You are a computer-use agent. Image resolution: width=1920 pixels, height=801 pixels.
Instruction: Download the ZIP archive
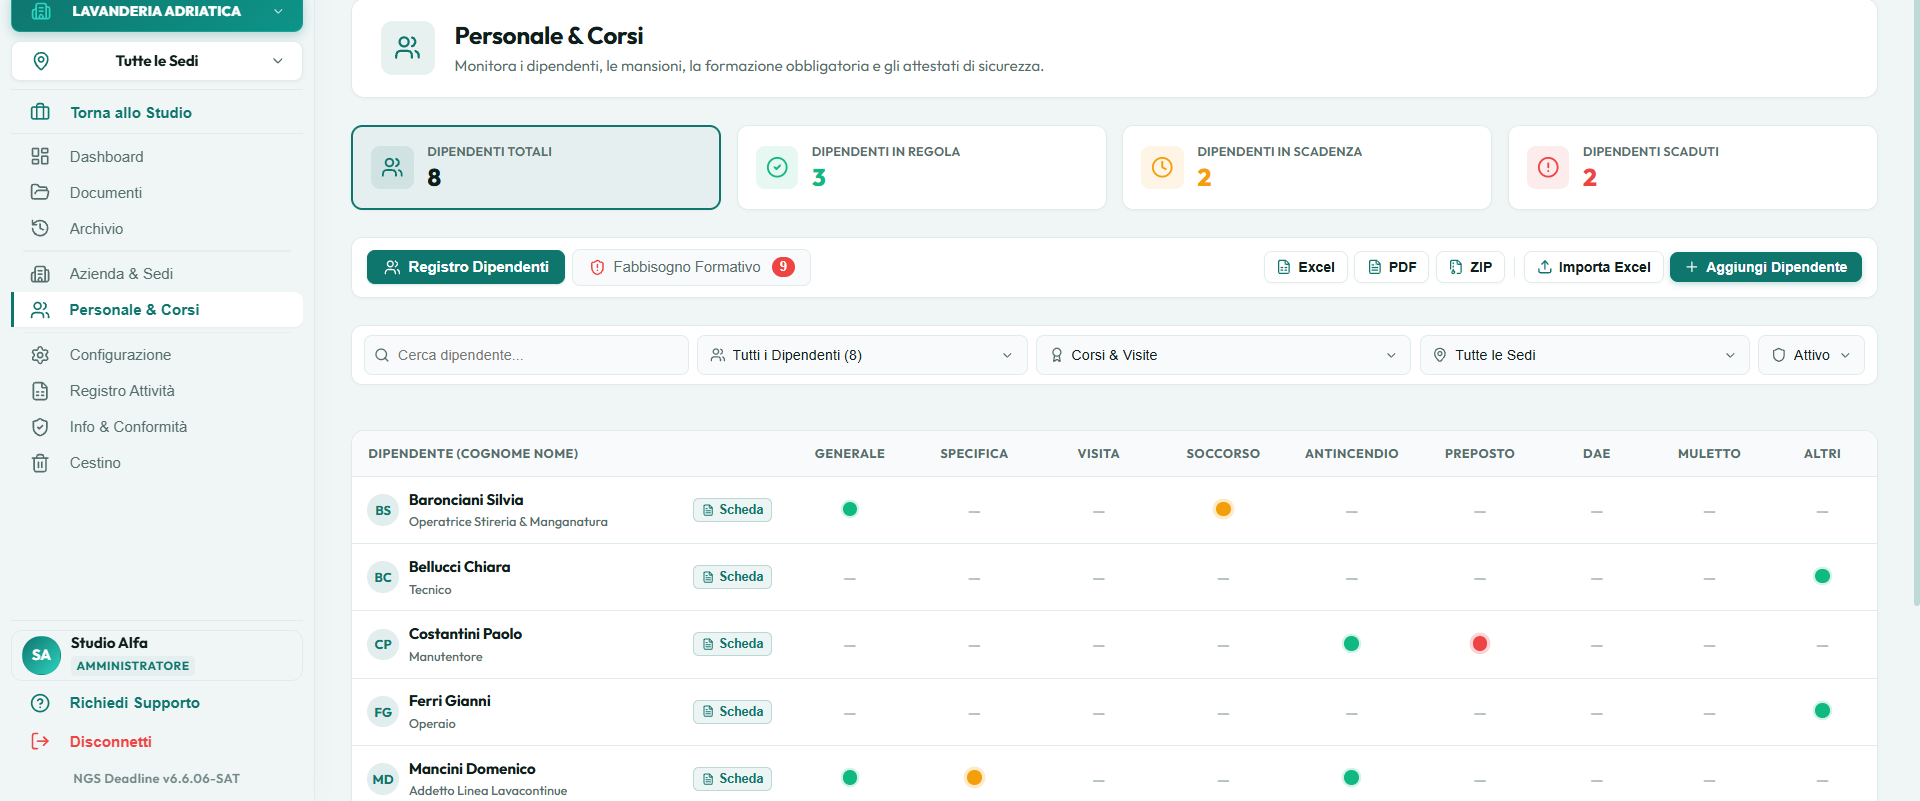pyautogui.click(x=1470, y=267)
